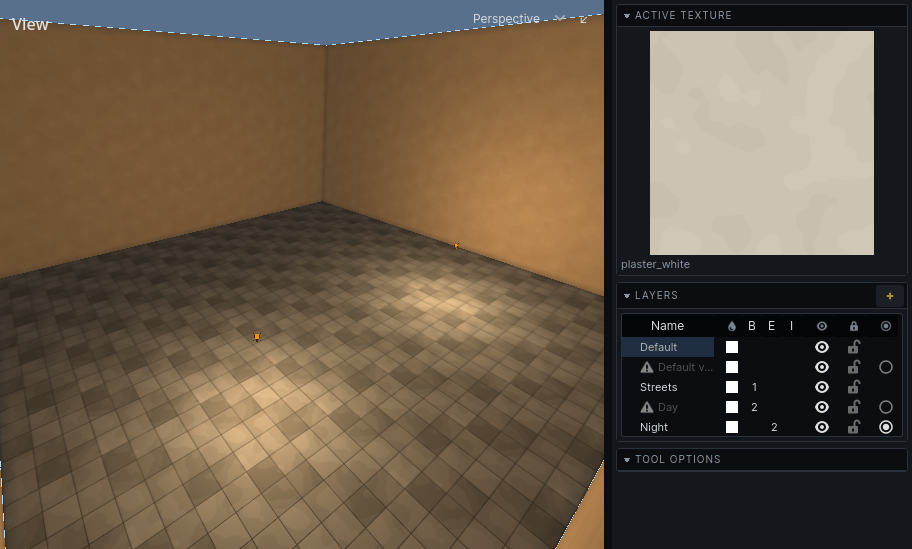Click the warning icon on Day layer
Screen dimensions: 912x549
(647, 407)
